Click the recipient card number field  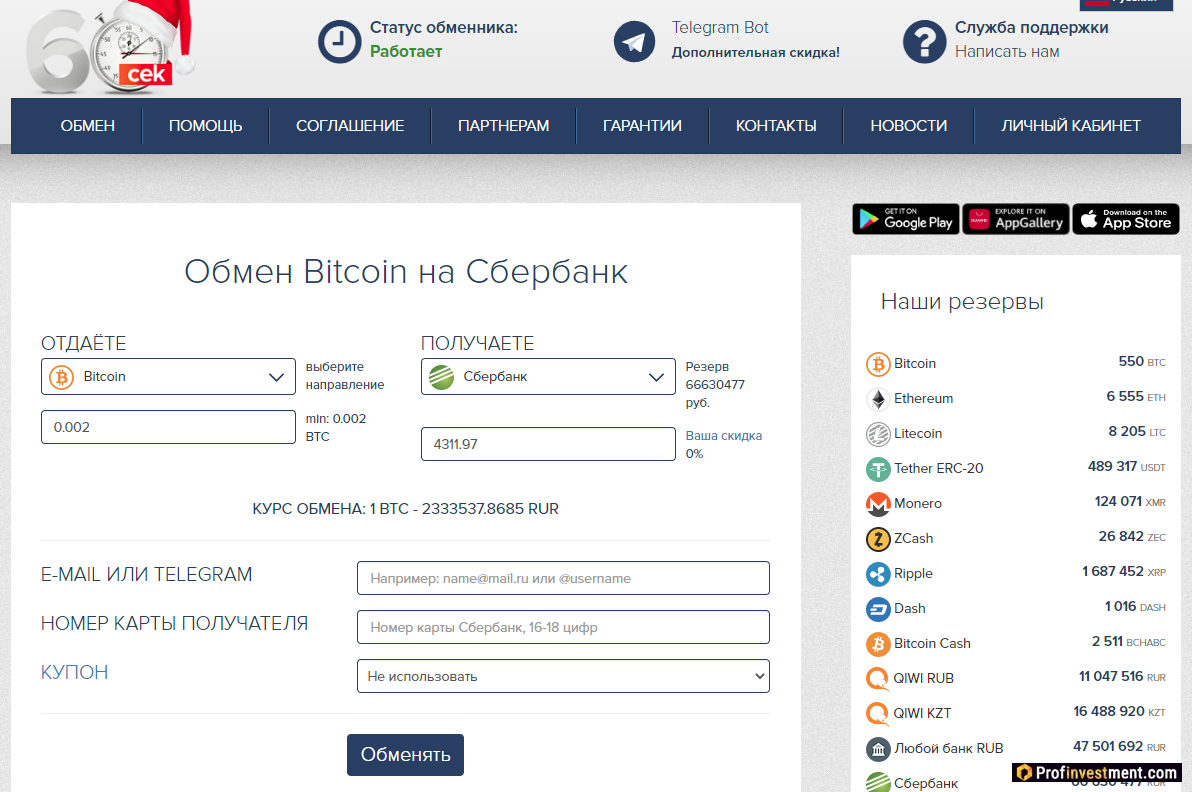(563, 627)
